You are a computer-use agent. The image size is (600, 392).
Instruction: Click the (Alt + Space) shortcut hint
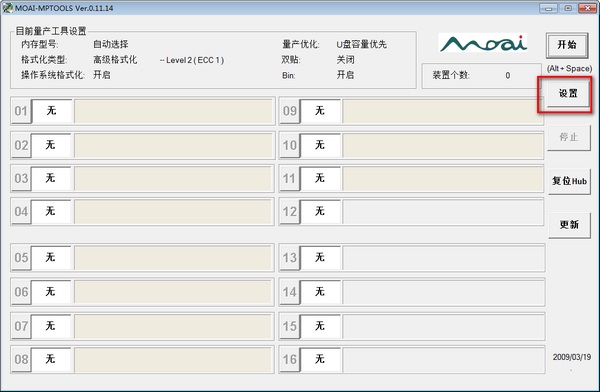click(569, 69)
